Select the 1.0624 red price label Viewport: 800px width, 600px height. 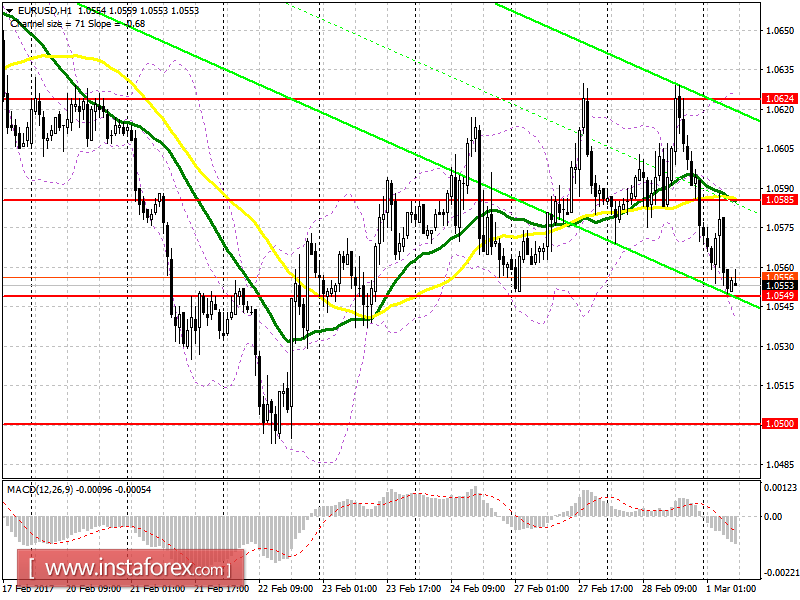[x=779, y=98]
